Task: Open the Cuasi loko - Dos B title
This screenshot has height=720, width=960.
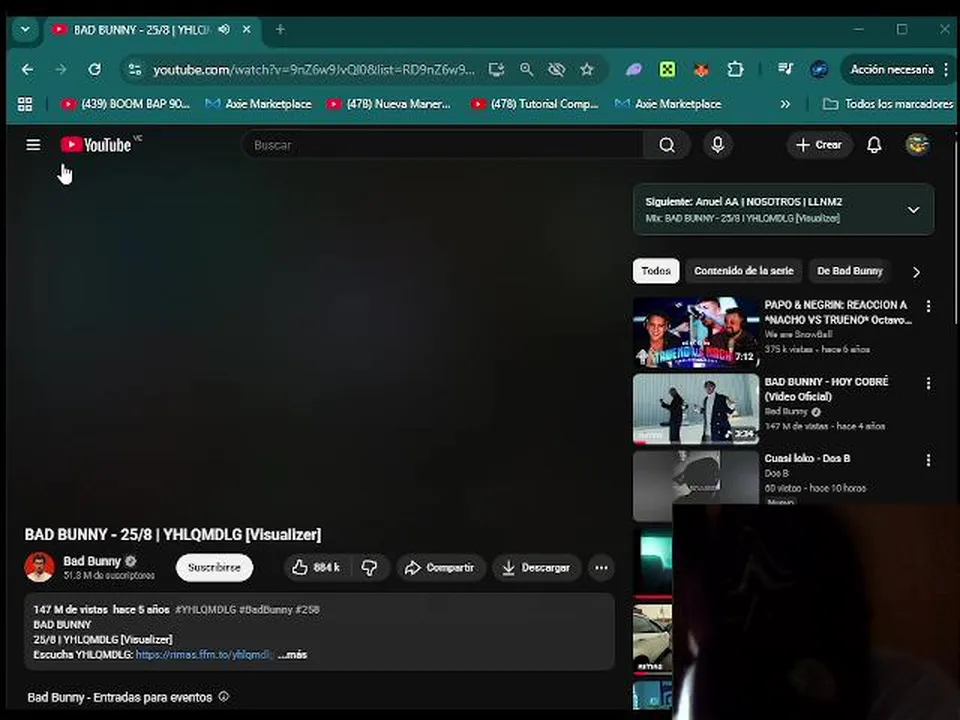Action: click(807, 458)
